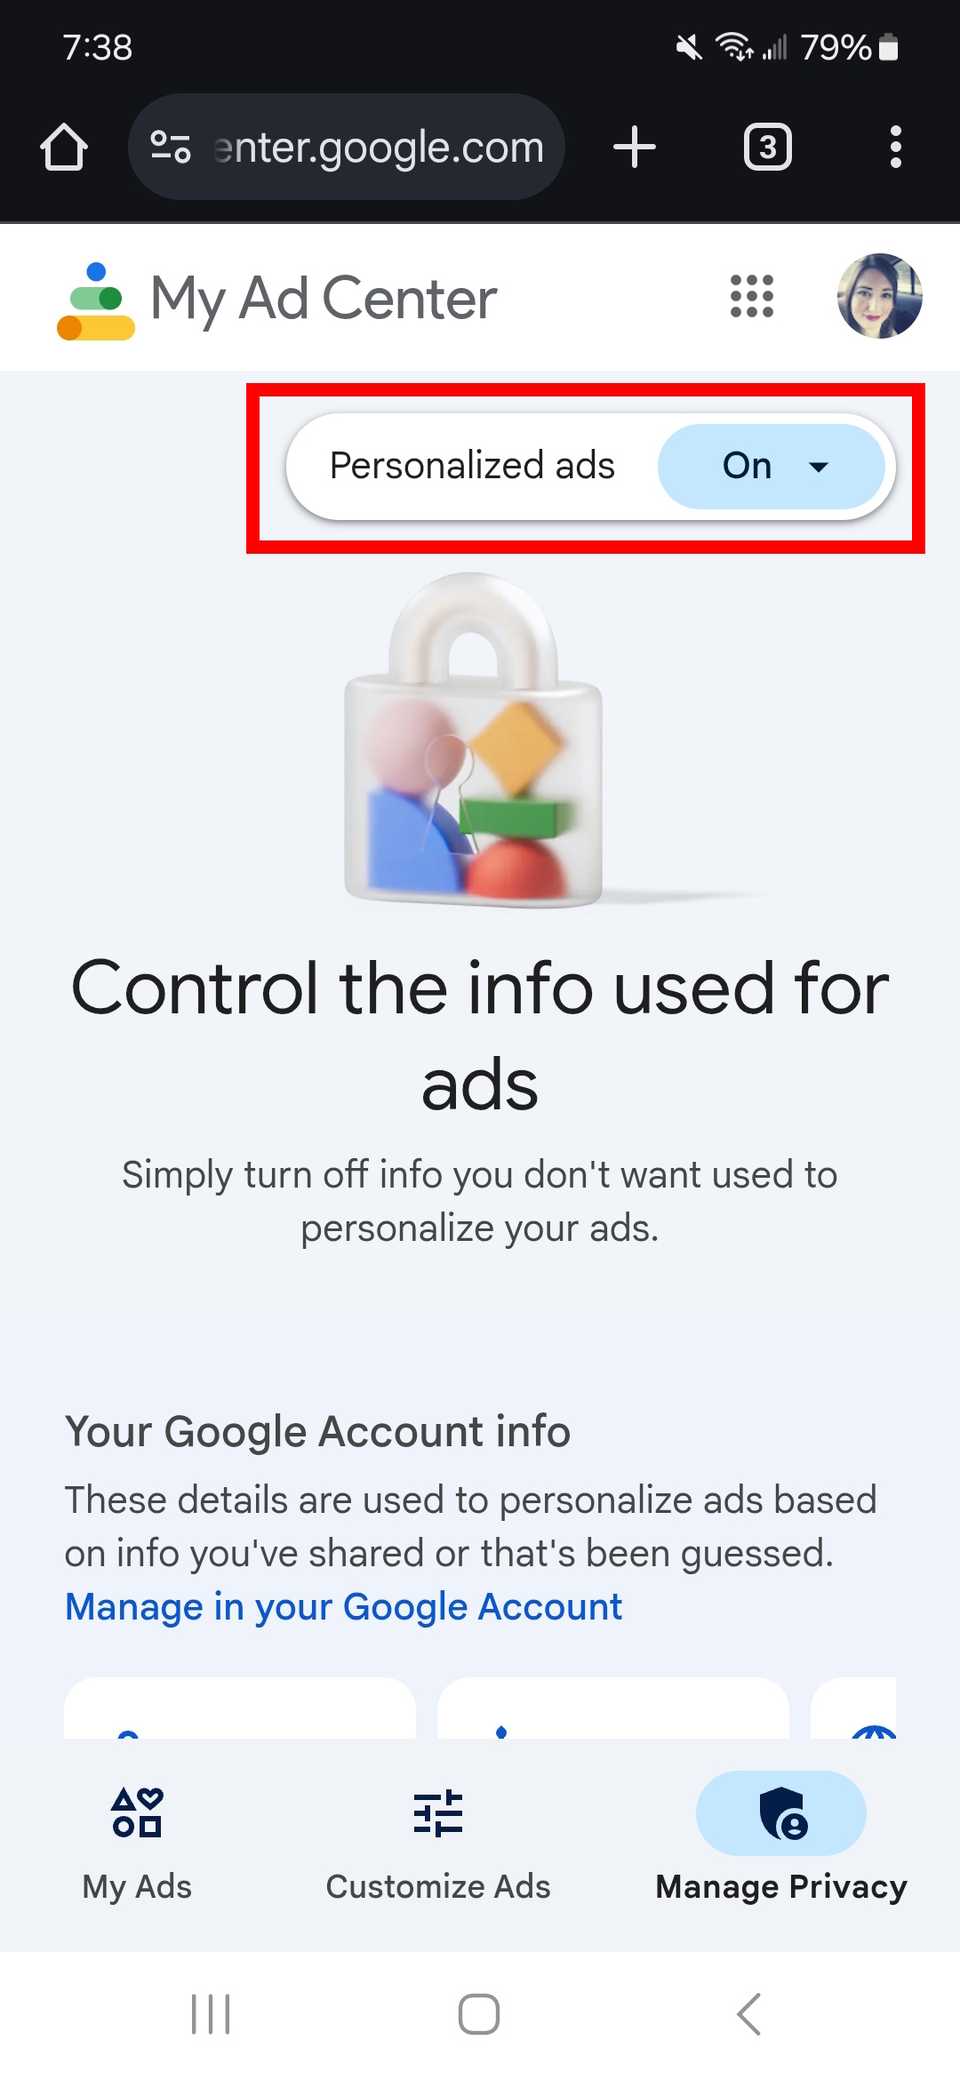Open the account profile picture

click(879, 296)
